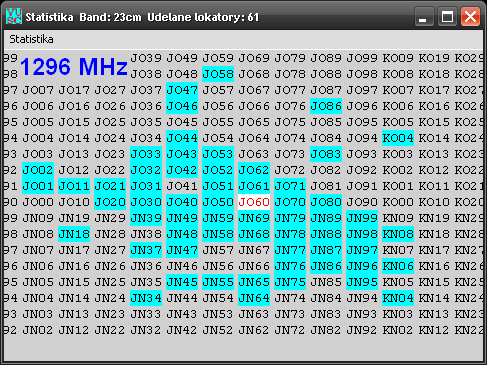Select highlighted locator JO44
This screenshot has height=365, width=487.
click(x=182, y=138)
